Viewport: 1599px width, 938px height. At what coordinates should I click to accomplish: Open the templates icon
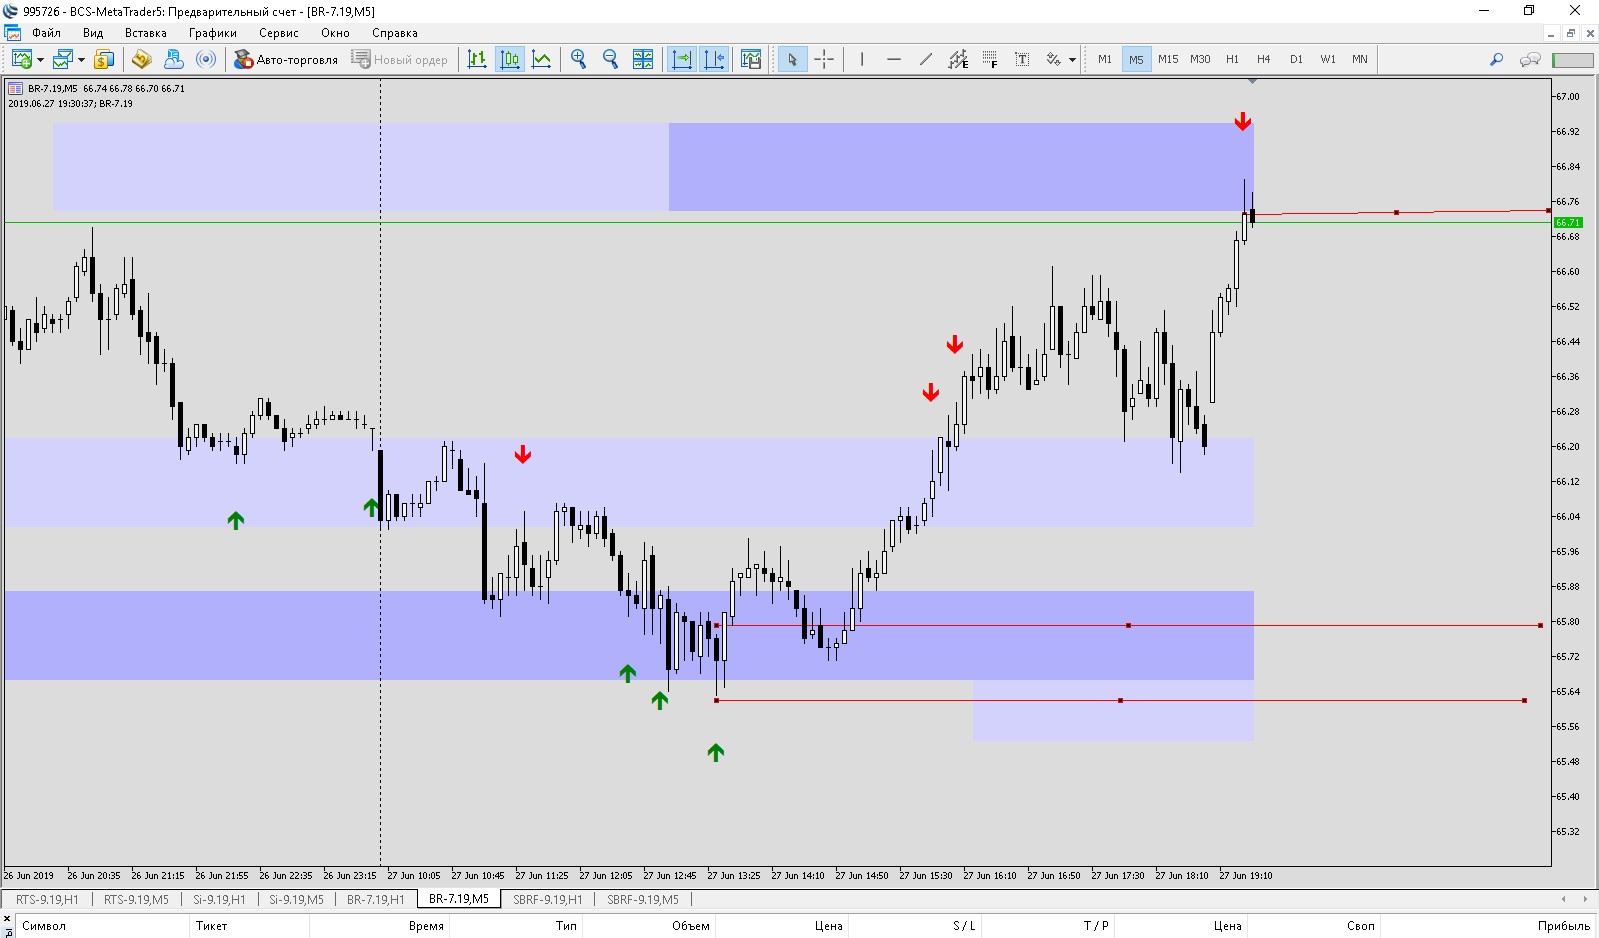pyautogui.click(x=751, y=59)
